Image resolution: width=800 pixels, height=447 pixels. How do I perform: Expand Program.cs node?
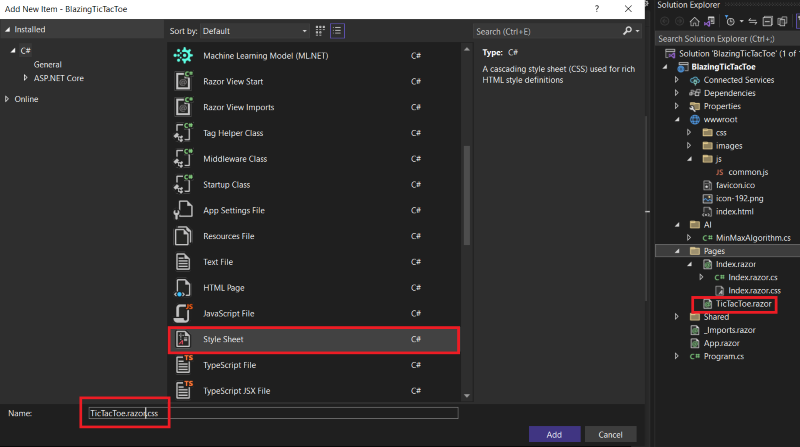[677, 356]
